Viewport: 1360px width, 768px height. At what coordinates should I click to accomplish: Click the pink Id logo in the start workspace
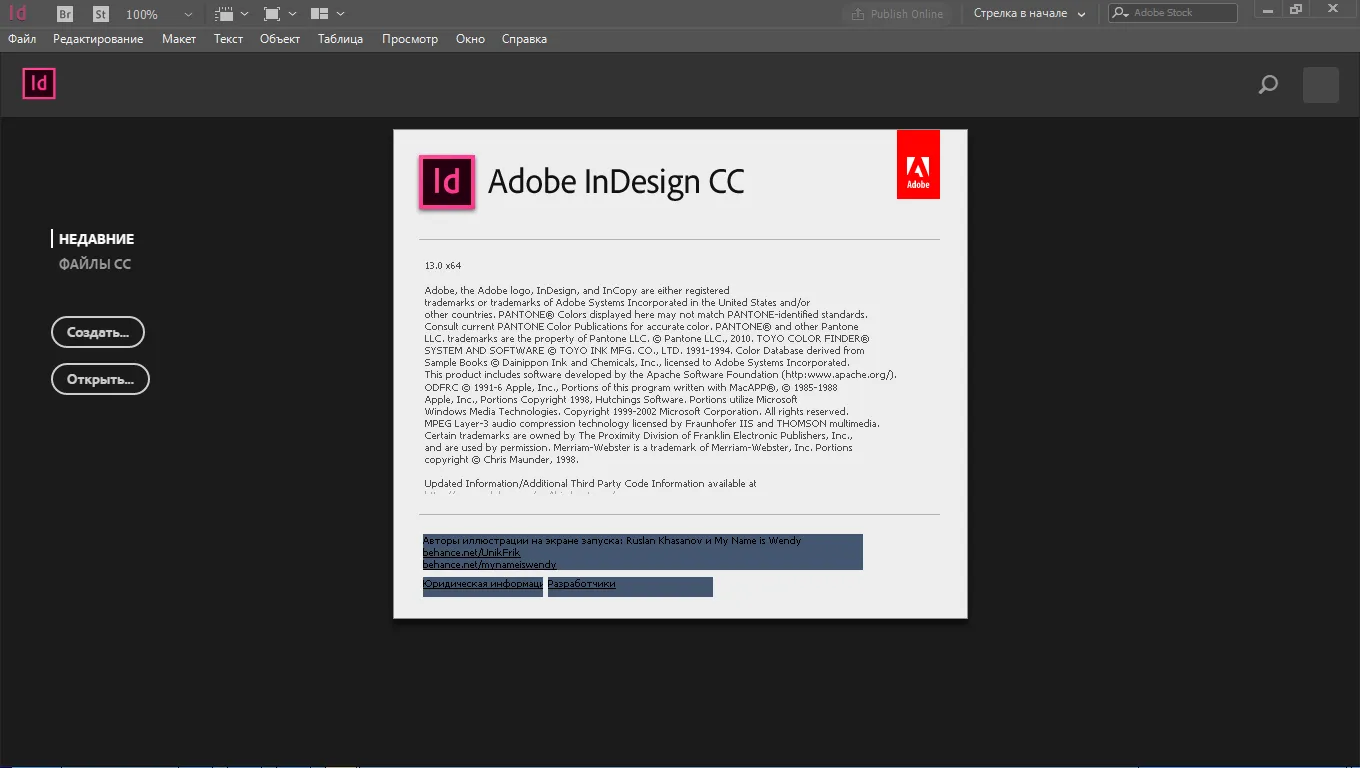click(39, 83)
